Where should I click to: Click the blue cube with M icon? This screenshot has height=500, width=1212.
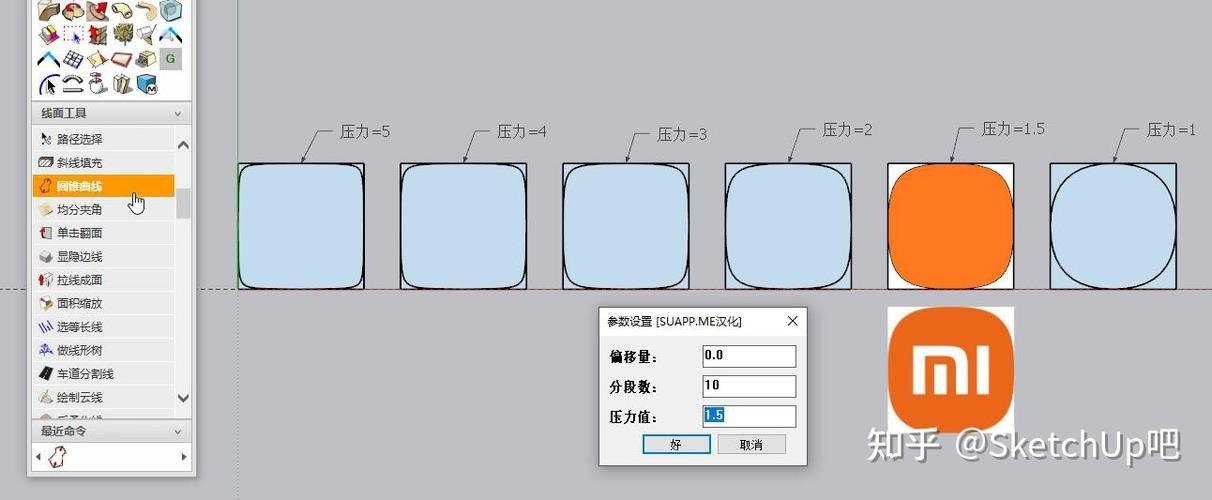(147, 85)
